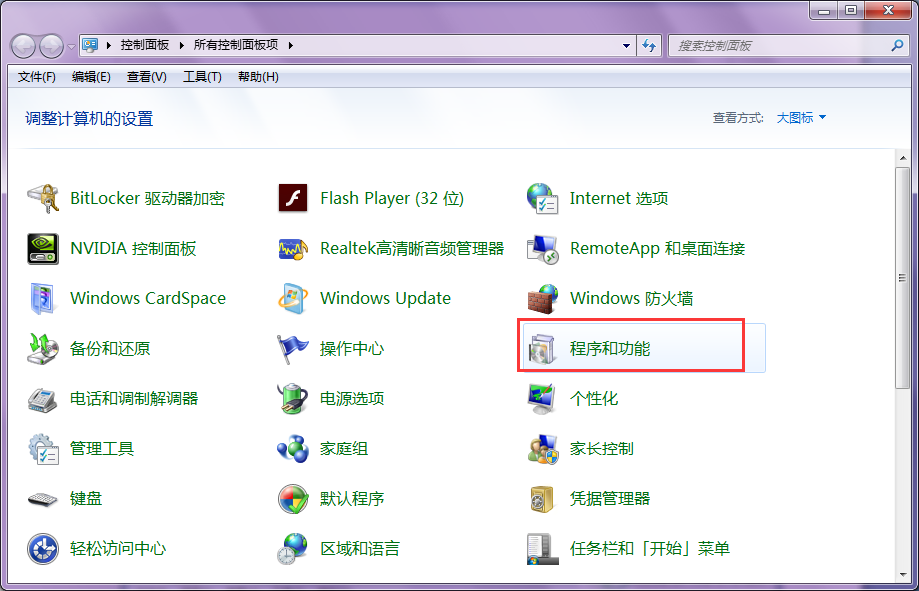Open the 管理工具 gear icon

point(43,449)
